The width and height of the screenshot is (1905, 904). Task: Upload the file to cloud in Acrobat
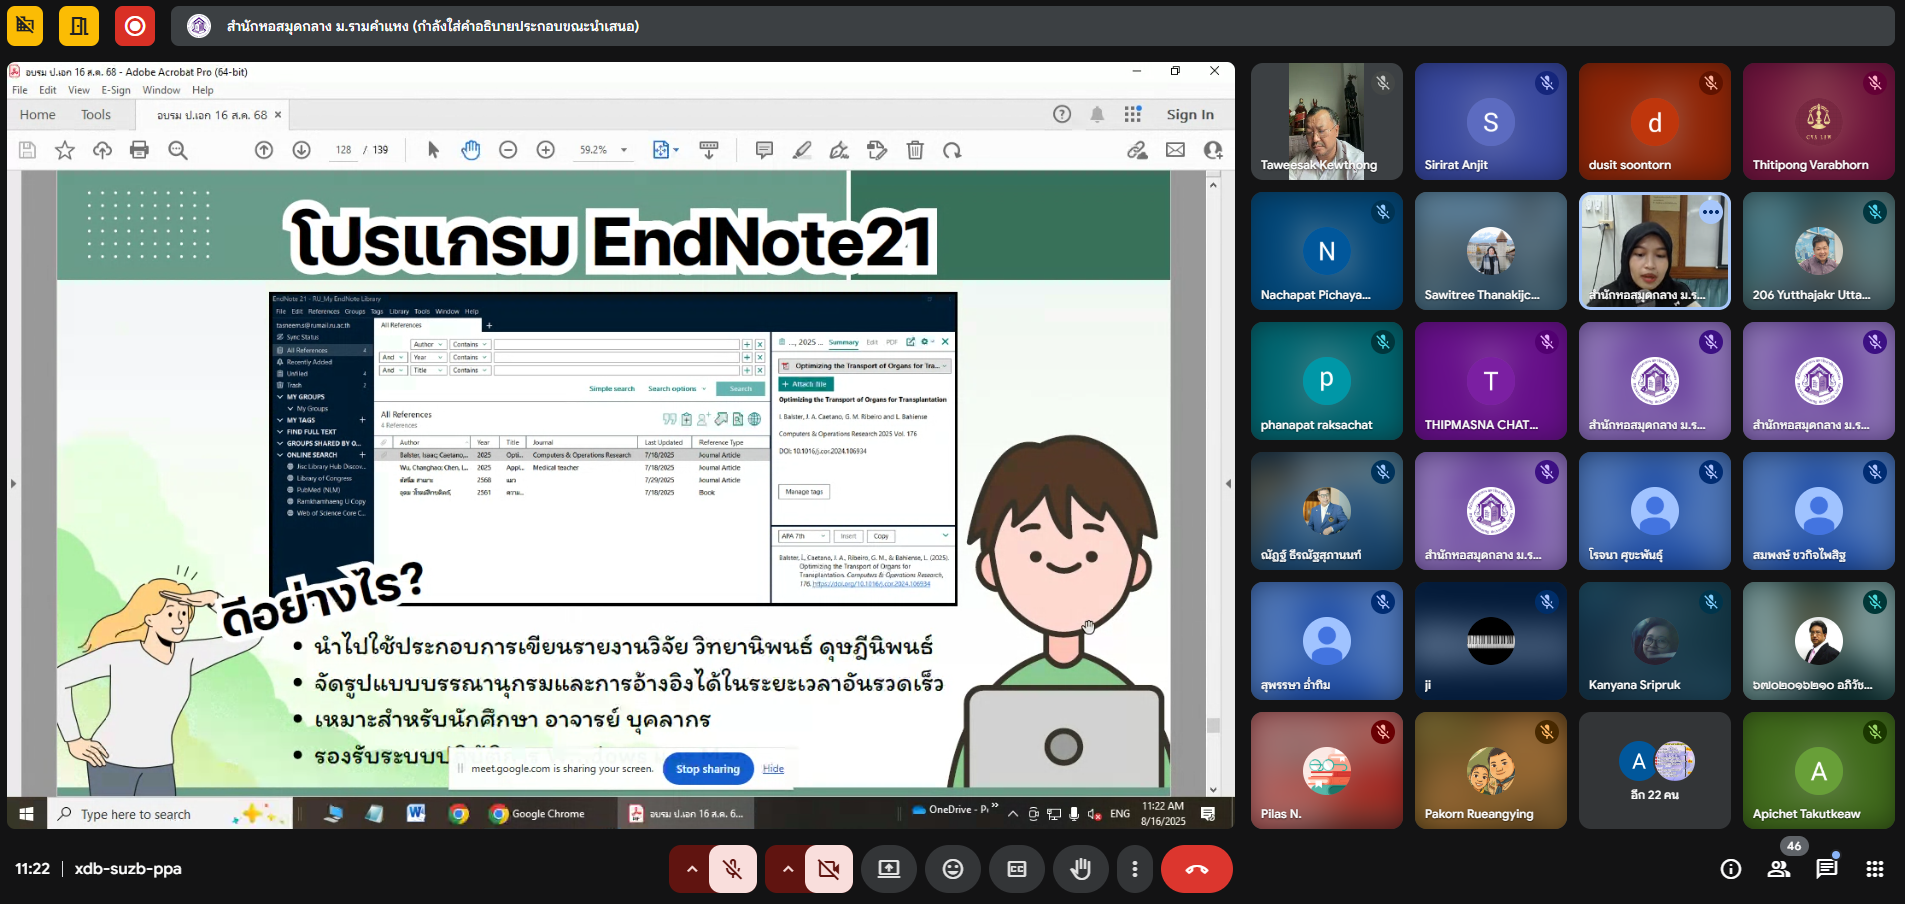[x=102, y=150]
